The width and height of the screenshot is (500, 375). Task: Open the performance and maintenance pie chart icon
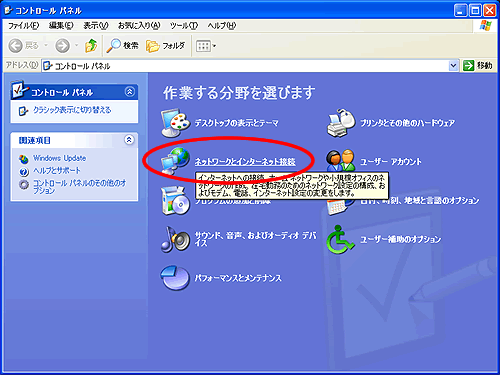click(x=175, y=278)
